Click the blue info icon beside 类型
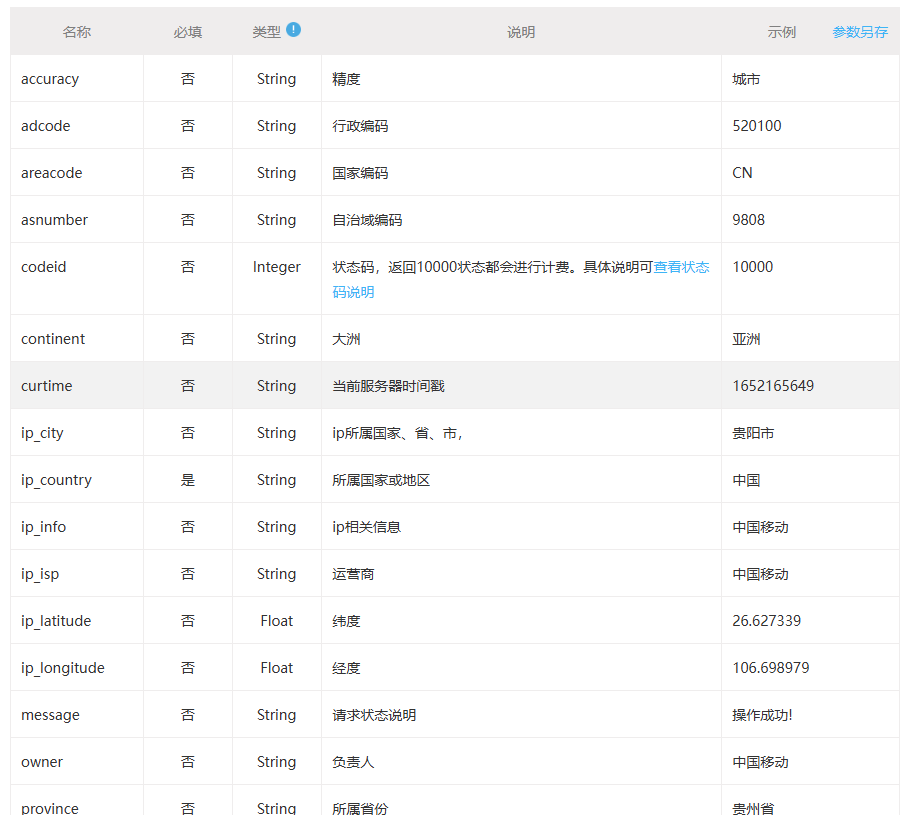Viewport: 911px width, 815px height. [x=293, y=29]
